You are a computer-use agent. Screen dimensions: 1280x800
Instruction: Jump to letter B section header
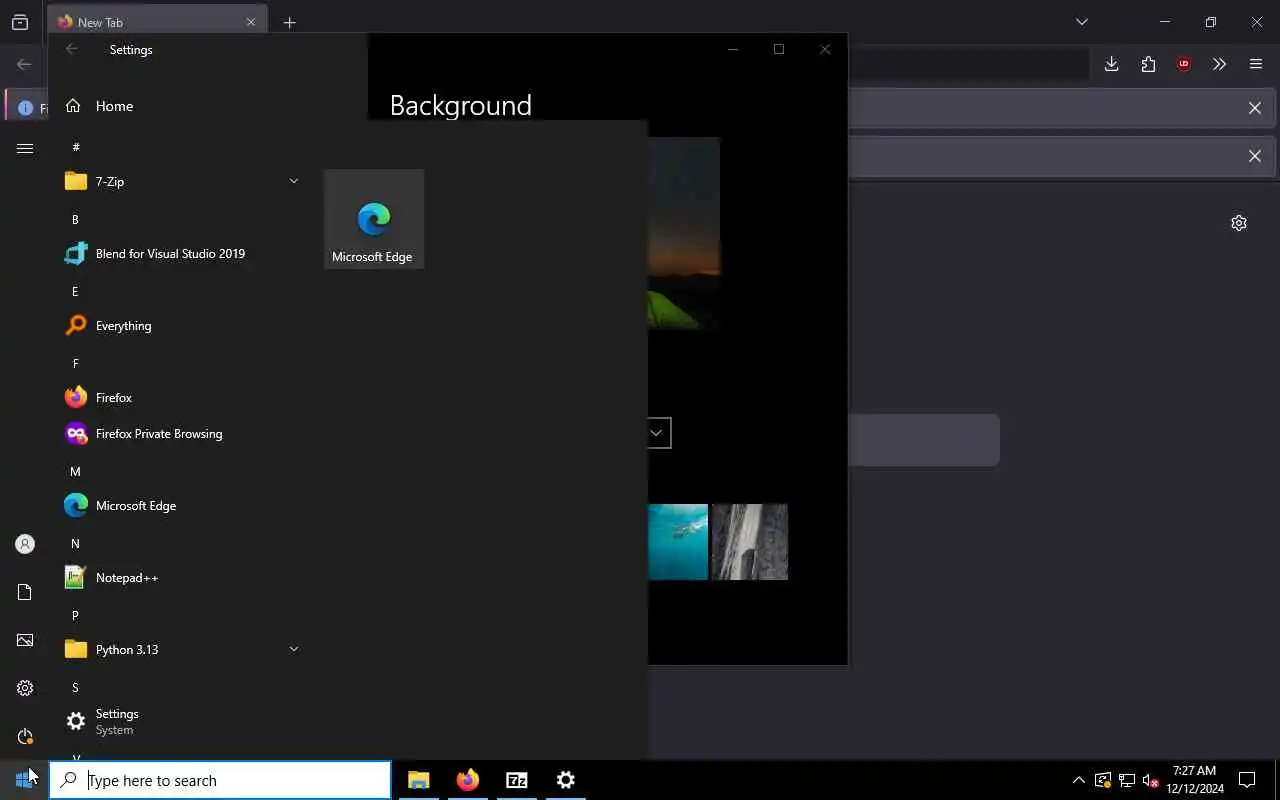(75, 219)
